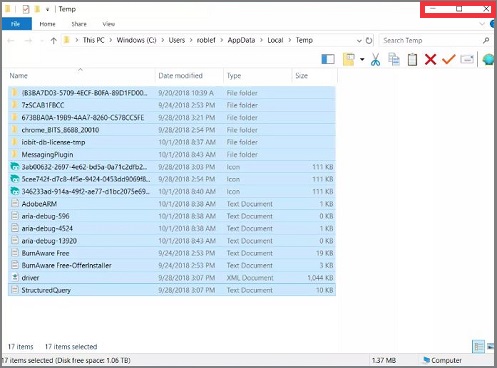The height and width of the screenshot is (368, 497).
Task: Copy selected files with the copy icon
Action: pyautogui.click(x=394, y=59)
